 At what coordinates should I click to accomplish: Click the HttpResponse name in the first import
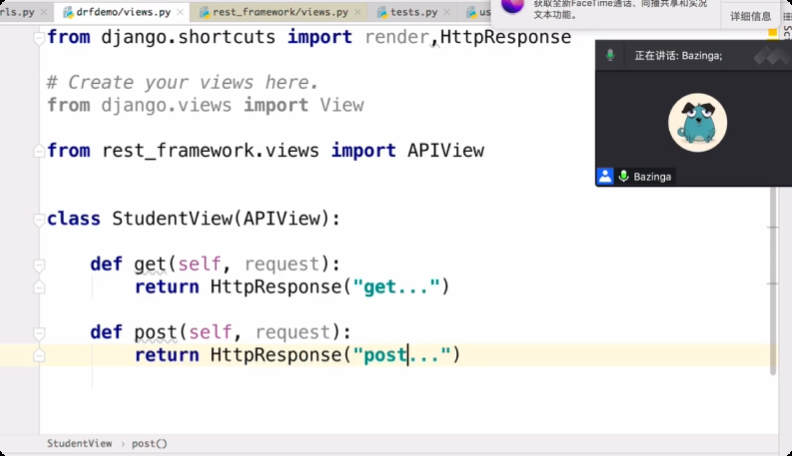[x=506, y=37]
